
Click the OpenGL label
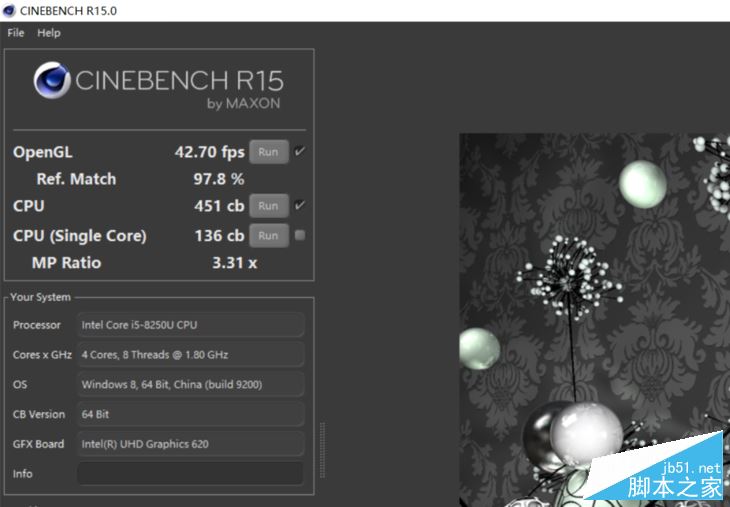[x=43, y=152]
